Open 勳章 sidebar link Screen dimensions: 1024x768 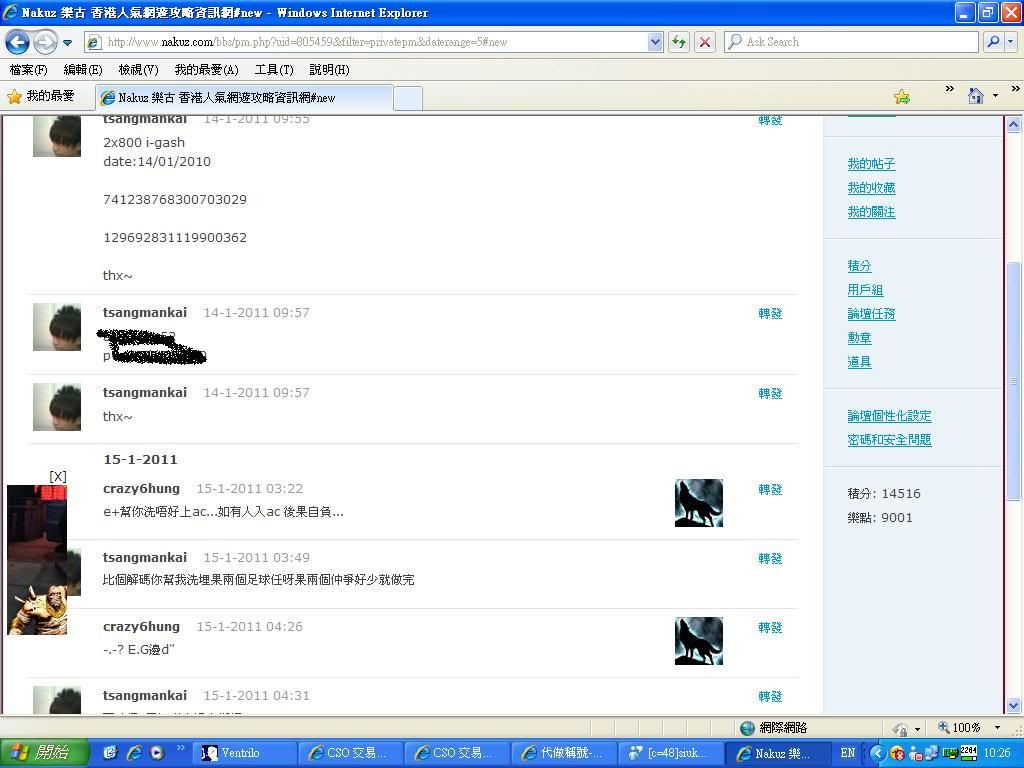tap(859, 338)
